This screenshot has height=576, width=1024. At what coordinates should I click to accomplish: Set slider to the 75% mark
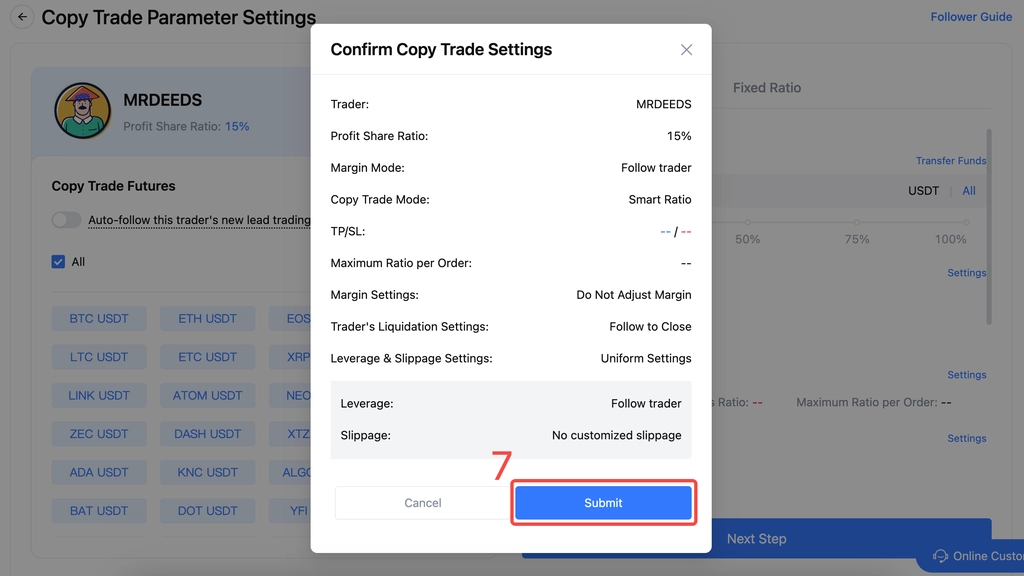tap(856, 223)
